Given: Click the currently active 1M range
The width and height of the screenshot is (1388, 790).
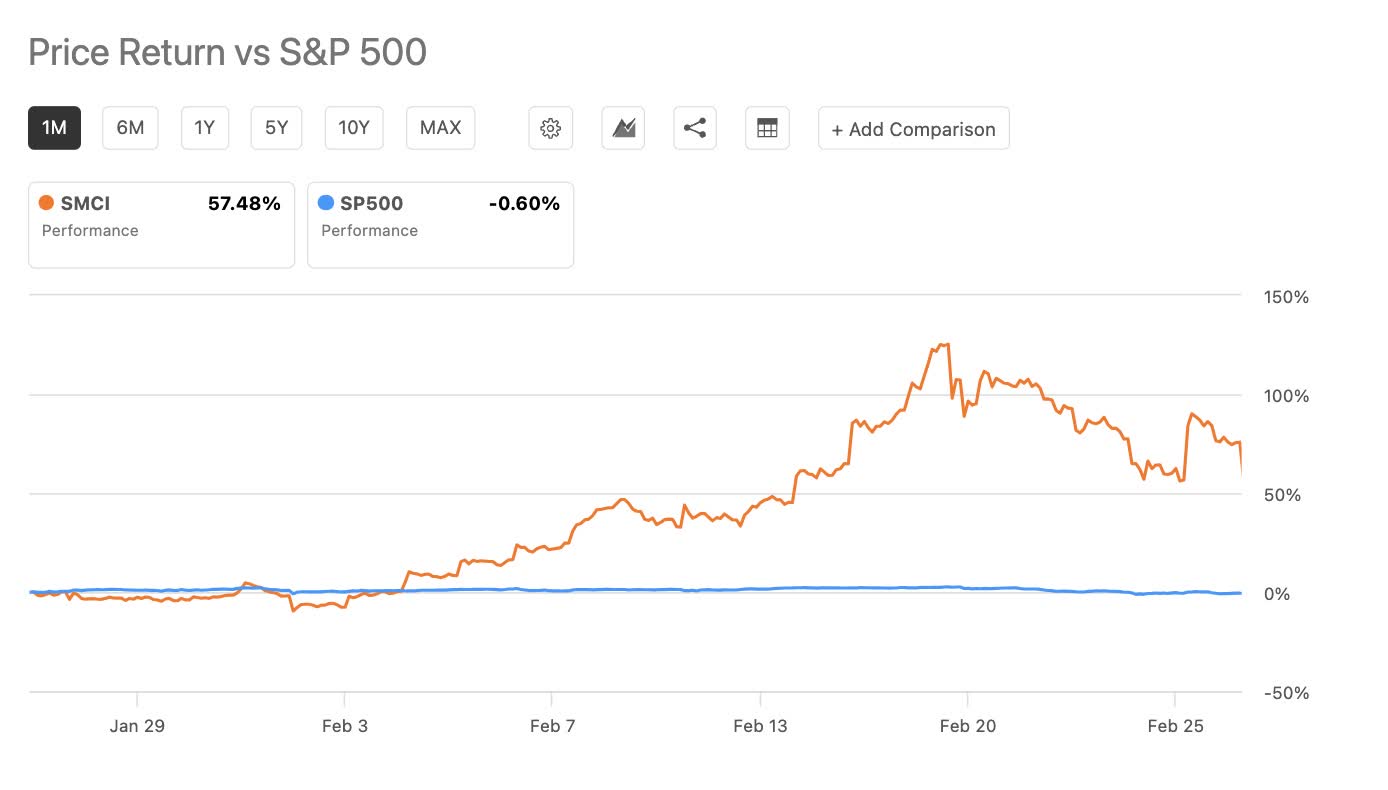Looking at the screenshot, I should click(x=54, y=128).
